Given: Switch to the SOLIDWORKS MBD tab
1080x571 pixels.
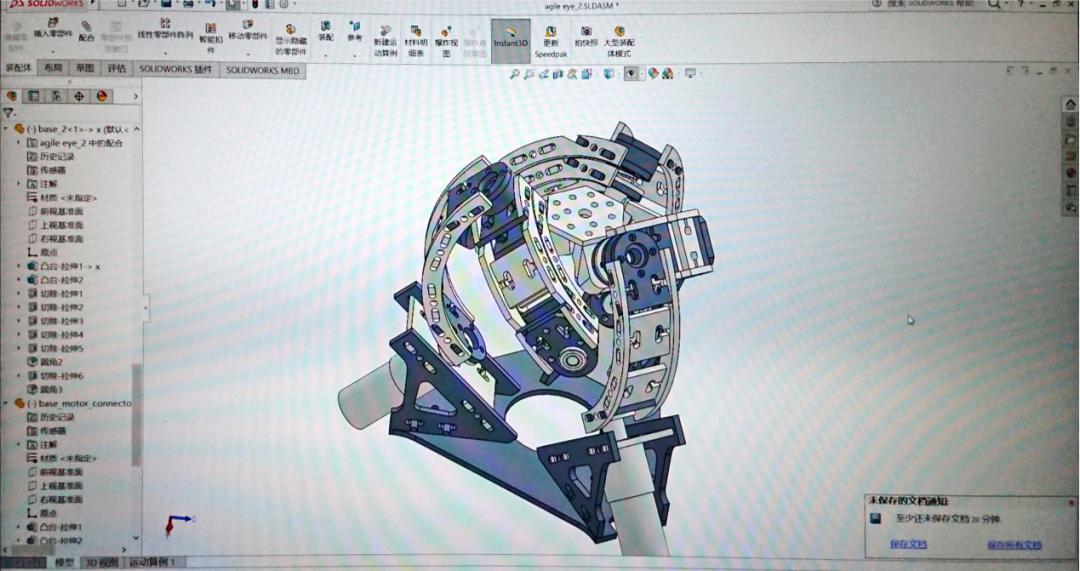Looking at the screenshot, I should (262, 70).
